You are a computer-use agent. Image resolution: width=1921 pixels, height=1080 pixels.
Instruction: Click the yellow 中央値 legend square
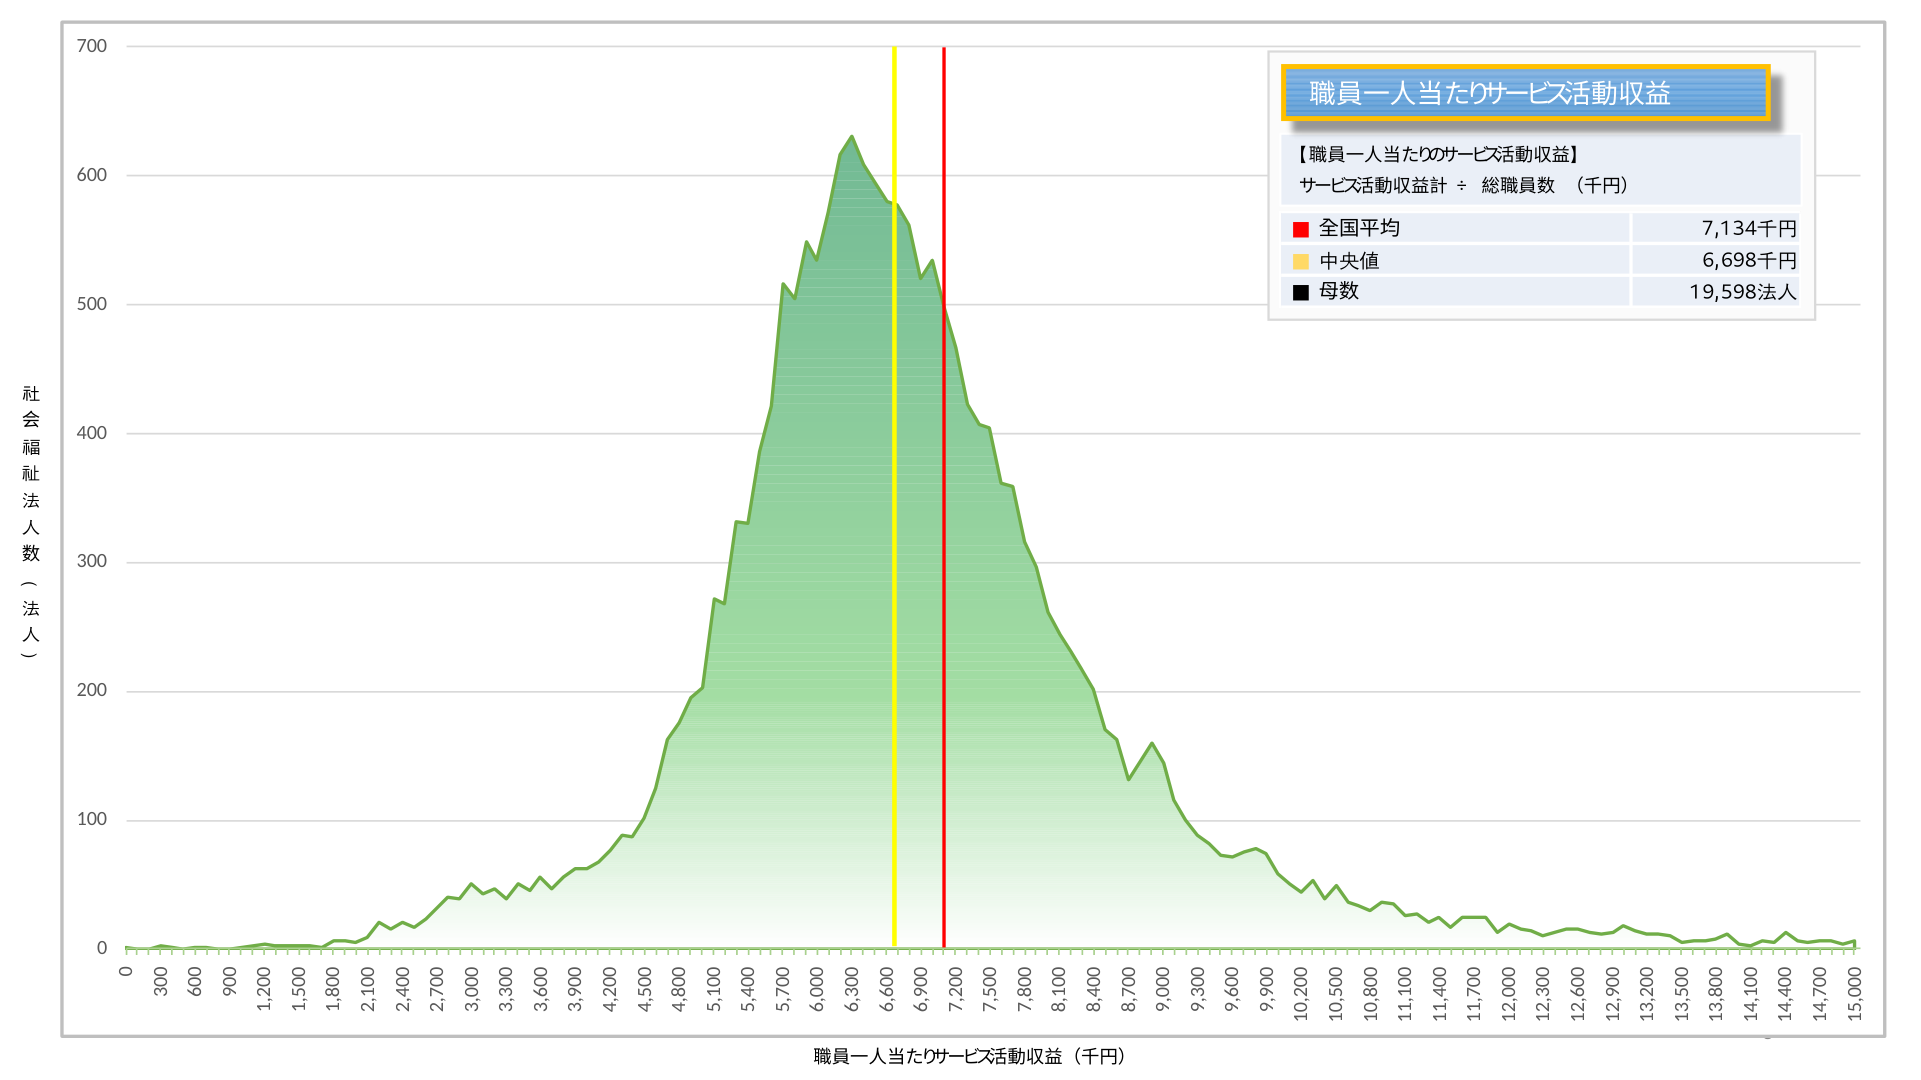1300,261
